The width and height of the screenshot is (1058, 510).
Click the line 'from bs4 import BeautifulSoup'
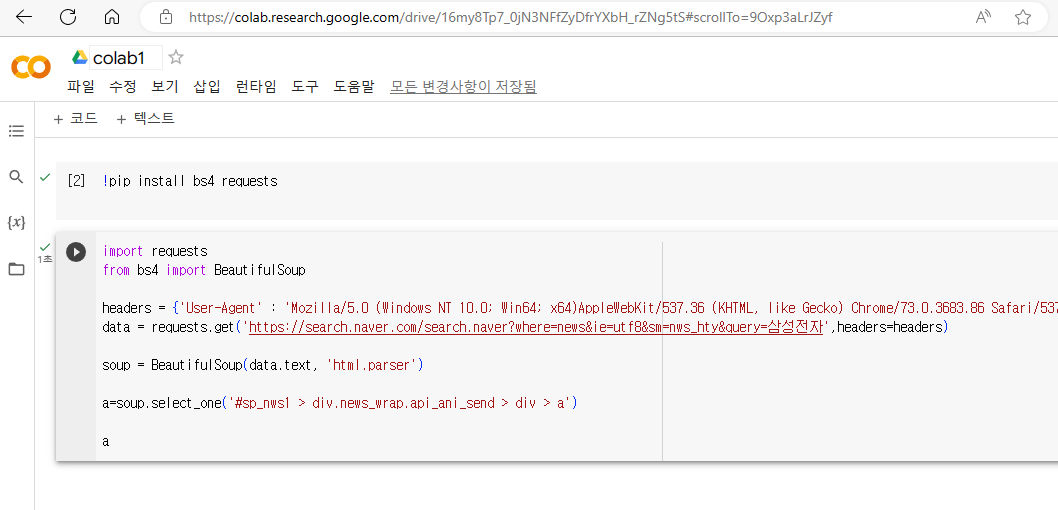point(204,270)
